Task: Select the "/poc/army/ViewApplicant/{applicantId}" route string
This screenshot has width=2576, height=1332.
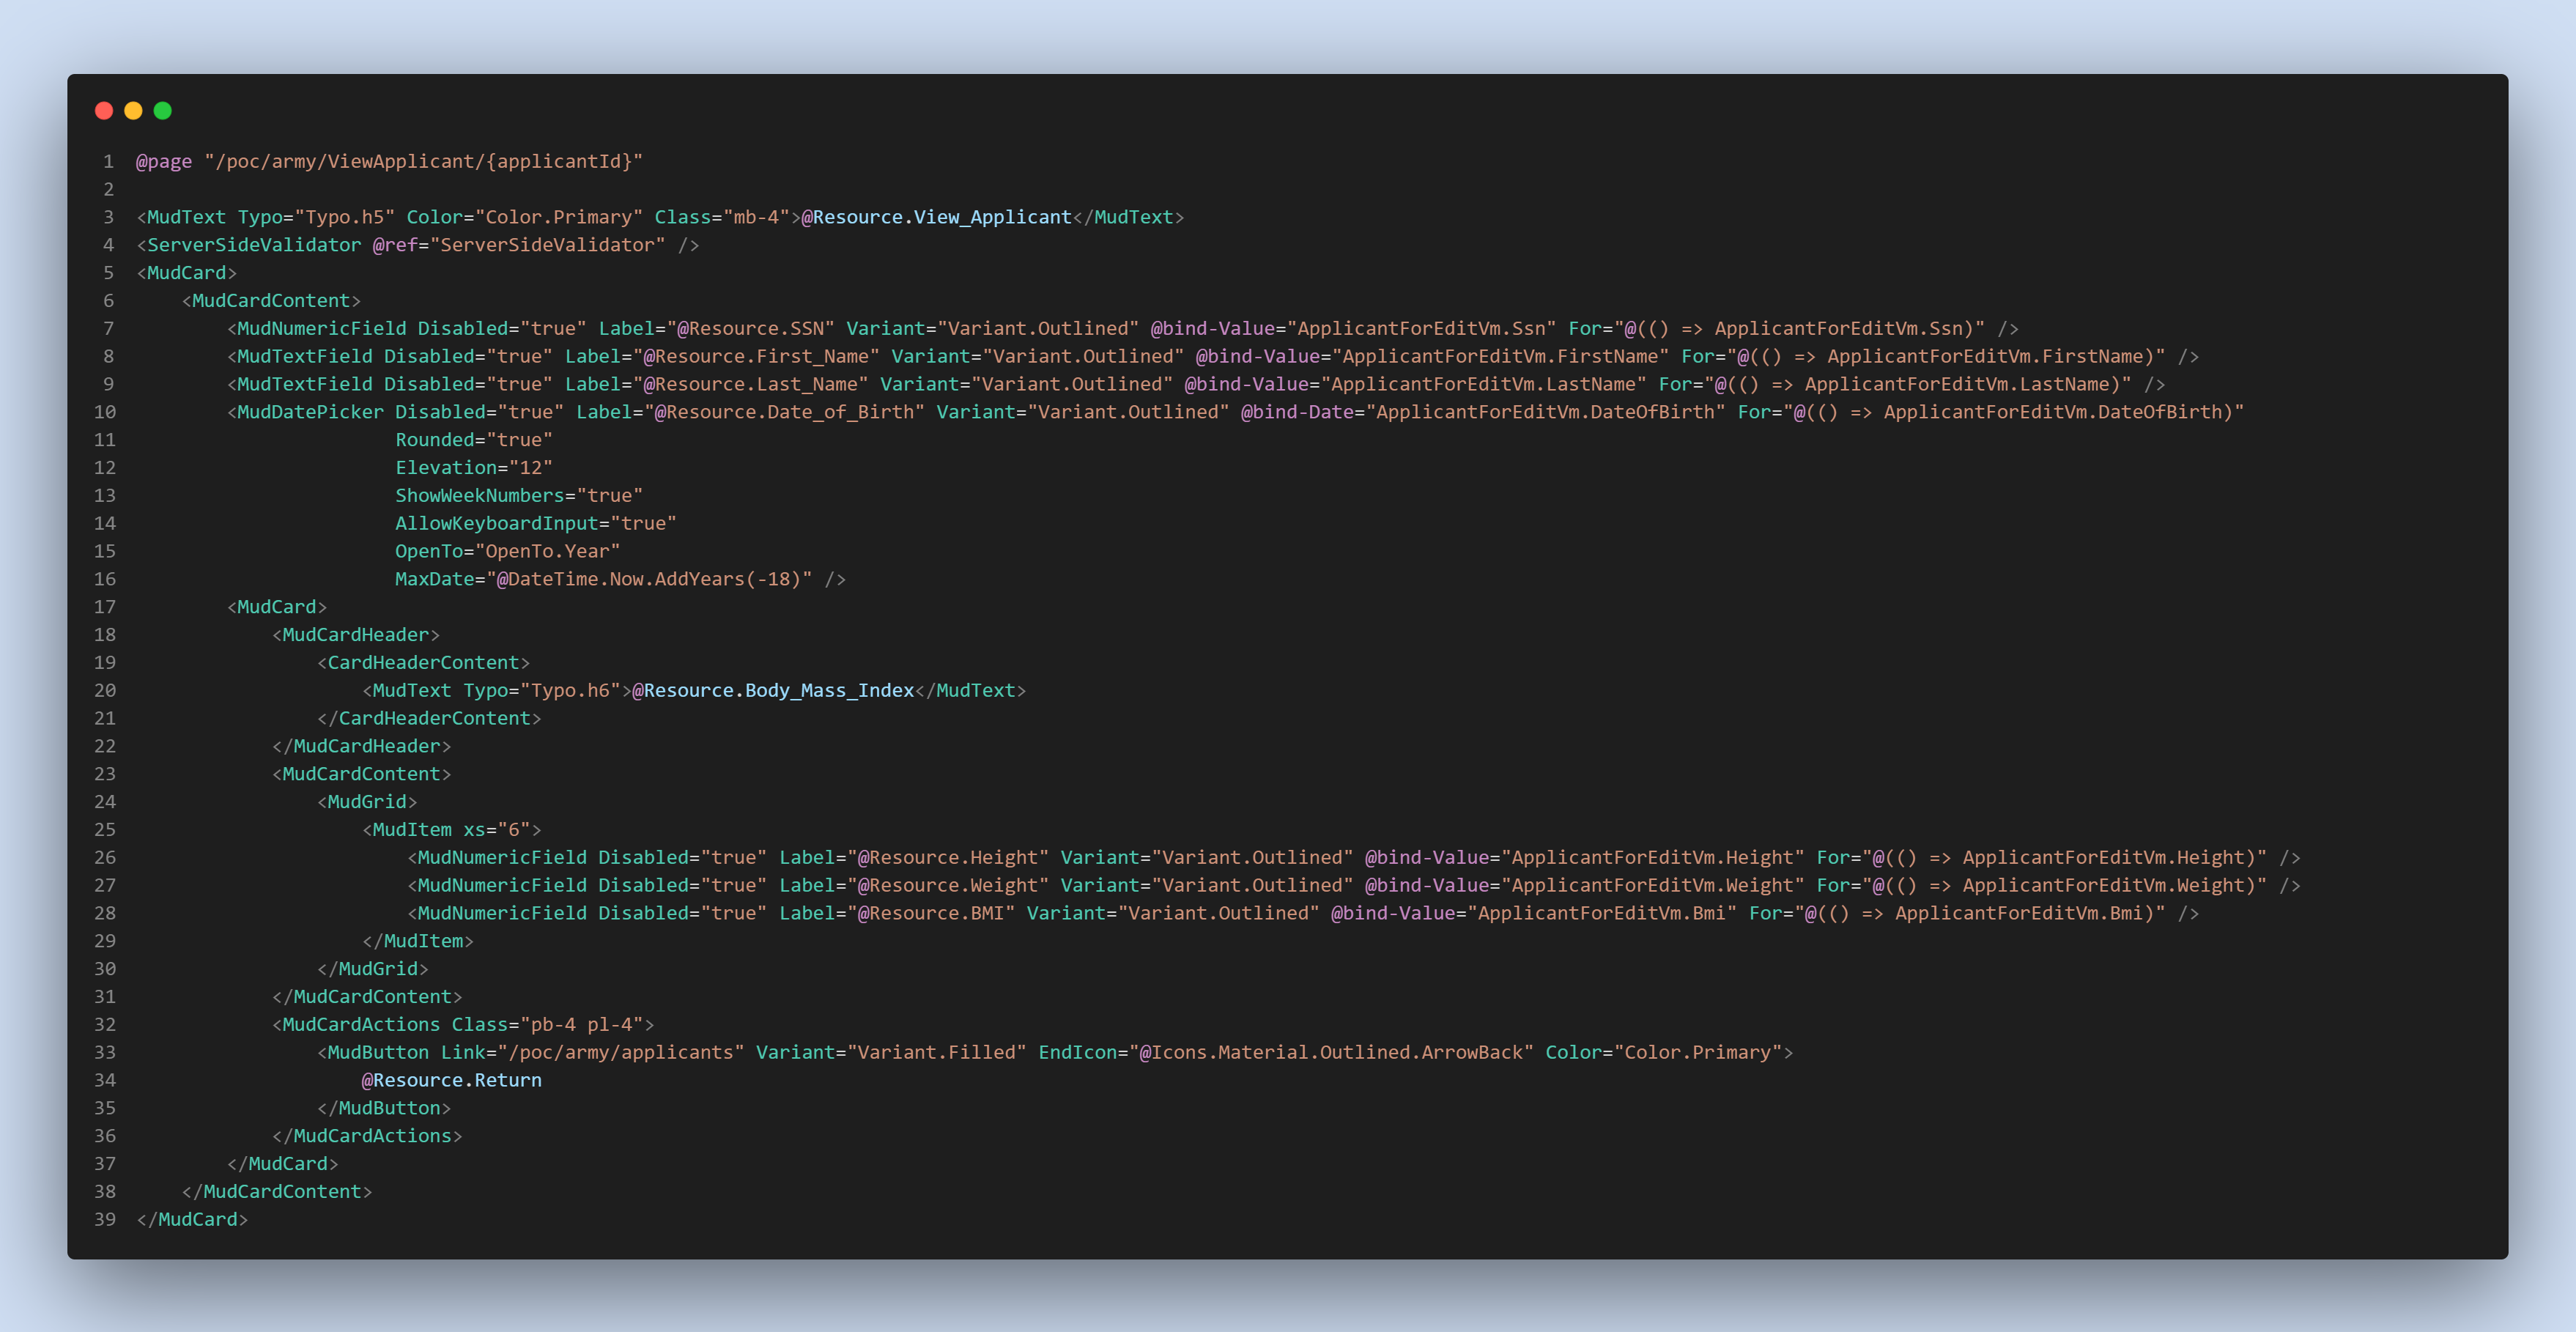Action: click(423, 161)
